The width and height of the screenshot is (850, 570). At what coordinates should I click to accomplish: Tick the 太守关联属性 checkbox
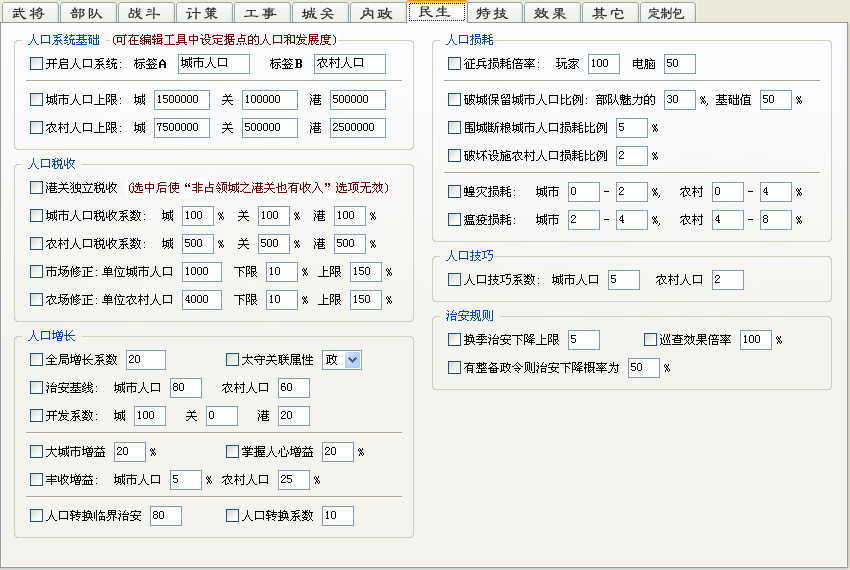pos(232,360)
